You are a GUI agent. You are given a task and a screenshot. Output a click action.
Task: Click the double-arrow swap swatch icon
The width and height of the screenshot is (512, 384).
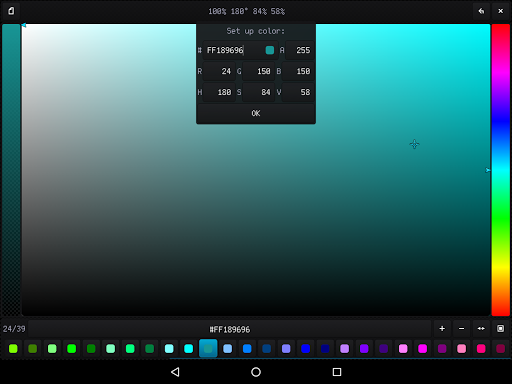click(x=481, y=329)
